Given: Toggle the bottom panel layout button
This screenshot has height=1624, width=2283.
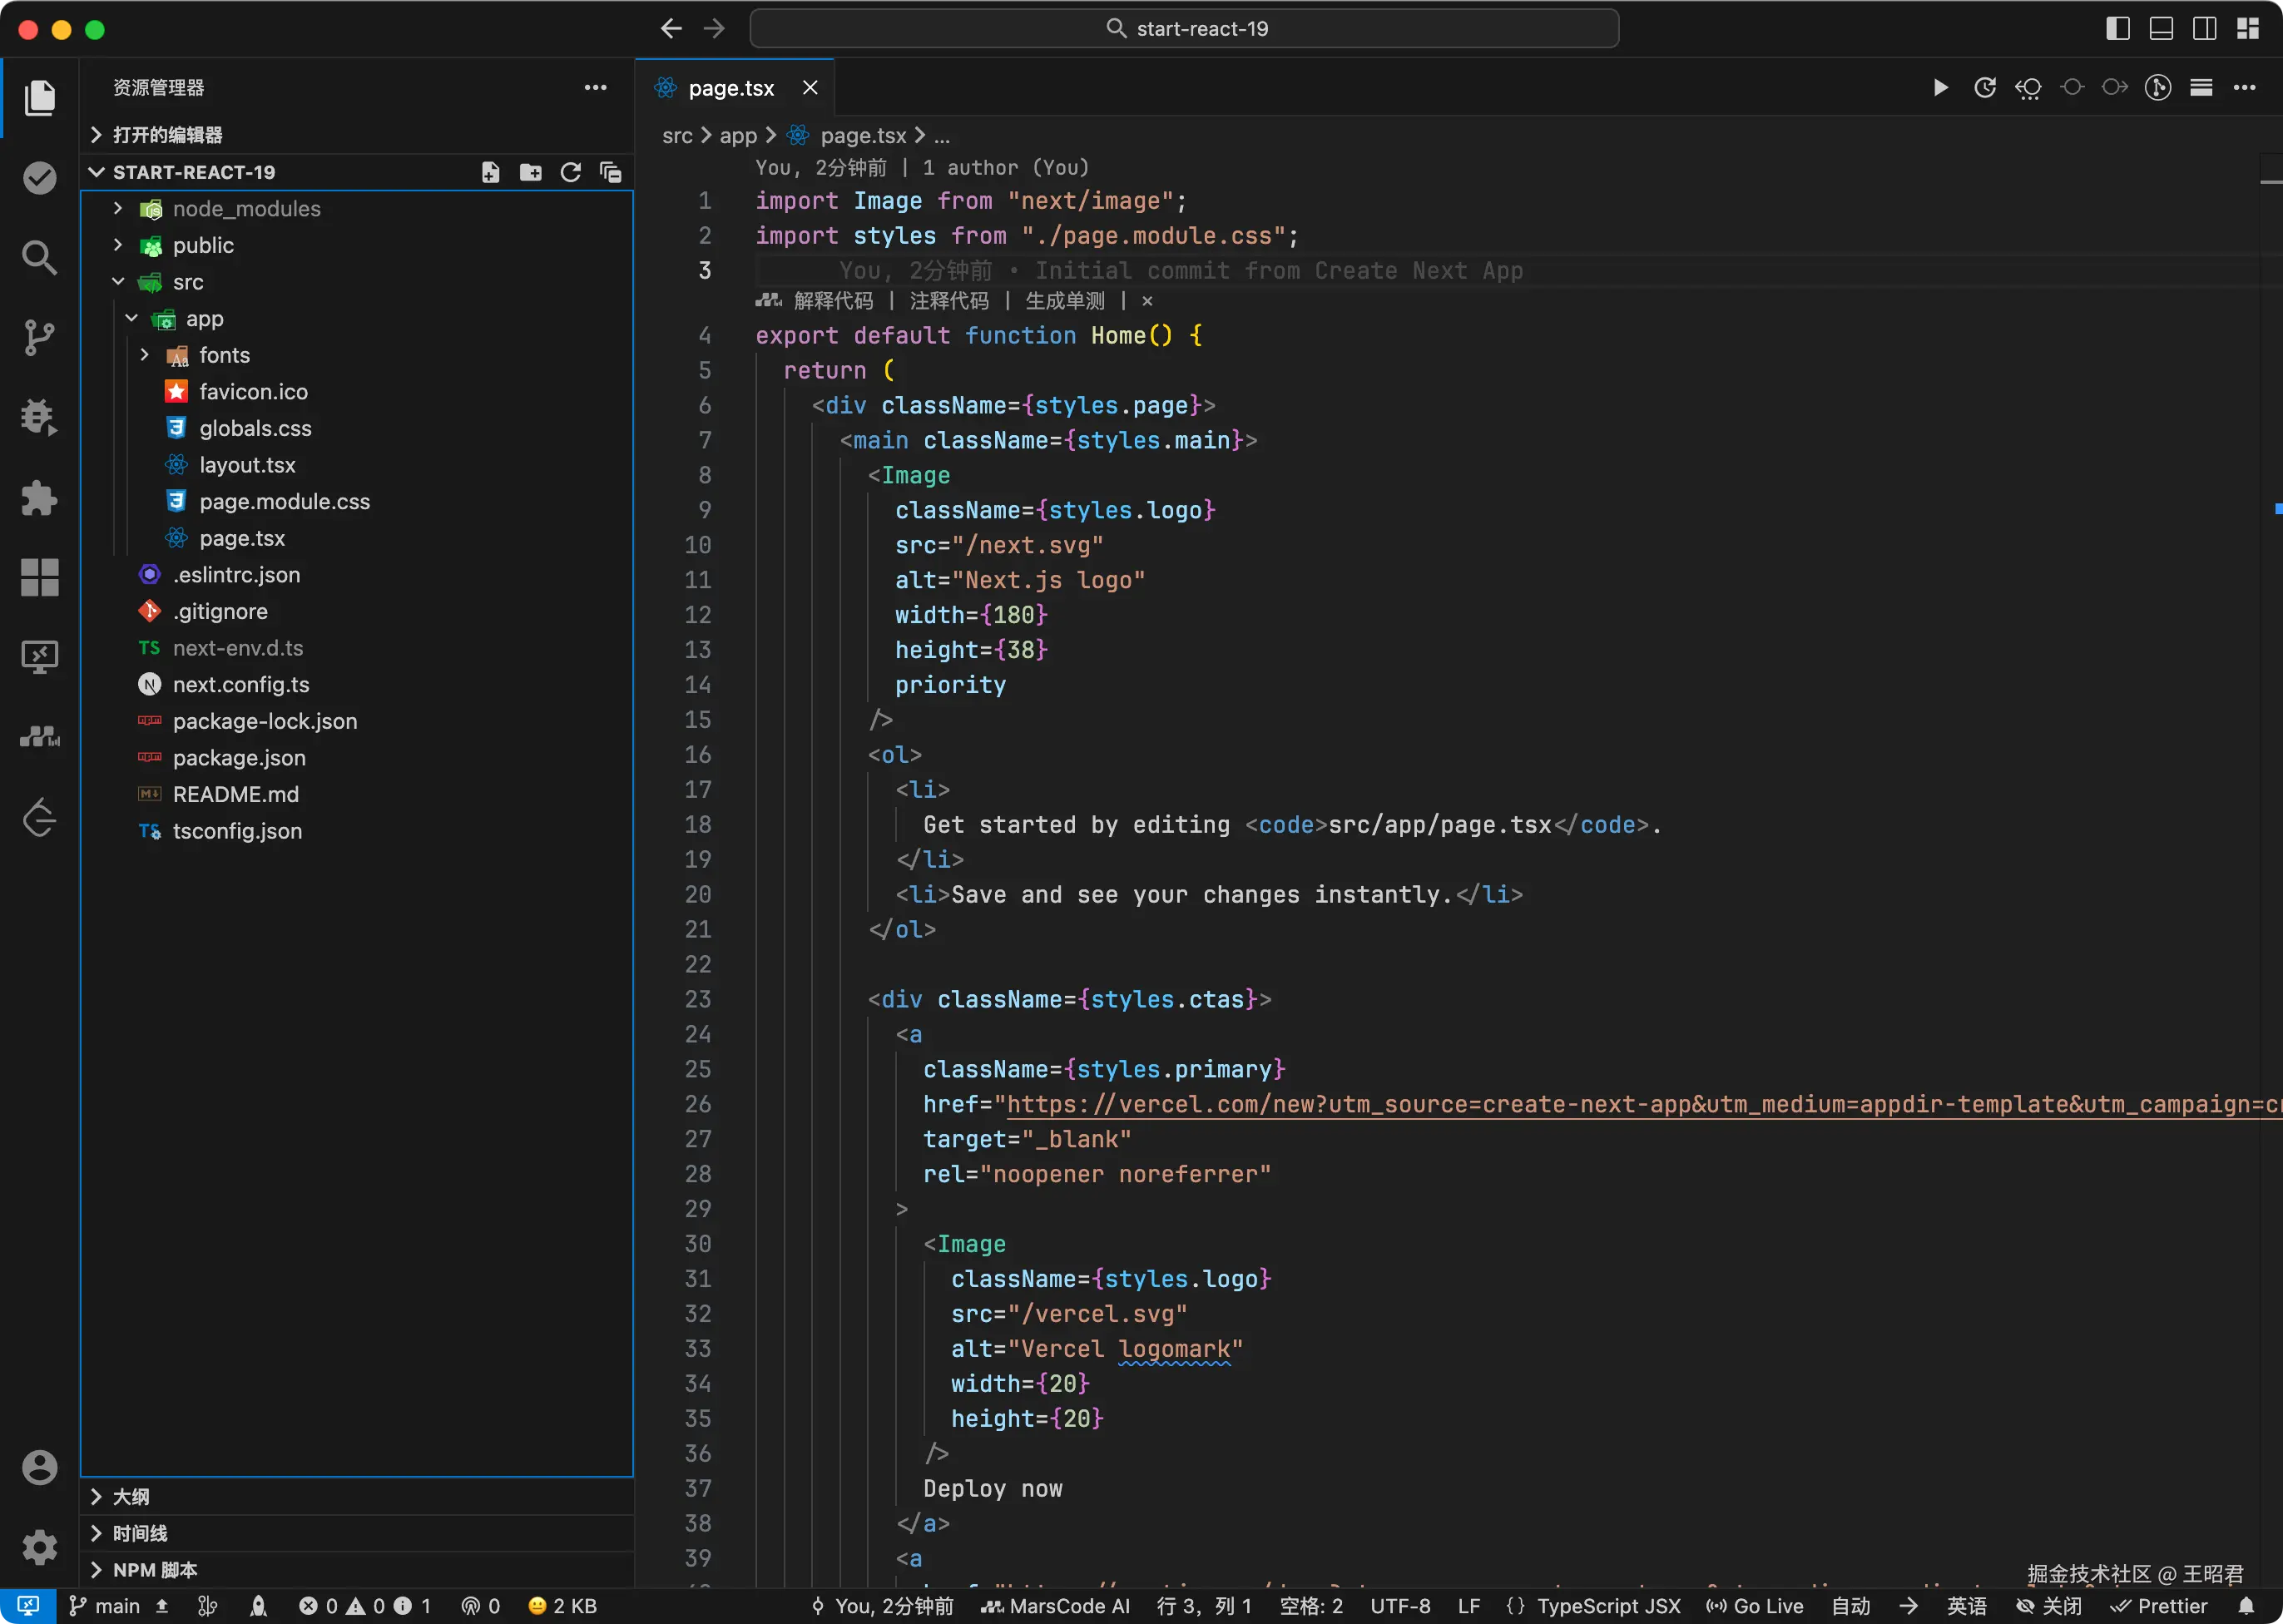Looking at the screenshot, I should coord(2161,29).
